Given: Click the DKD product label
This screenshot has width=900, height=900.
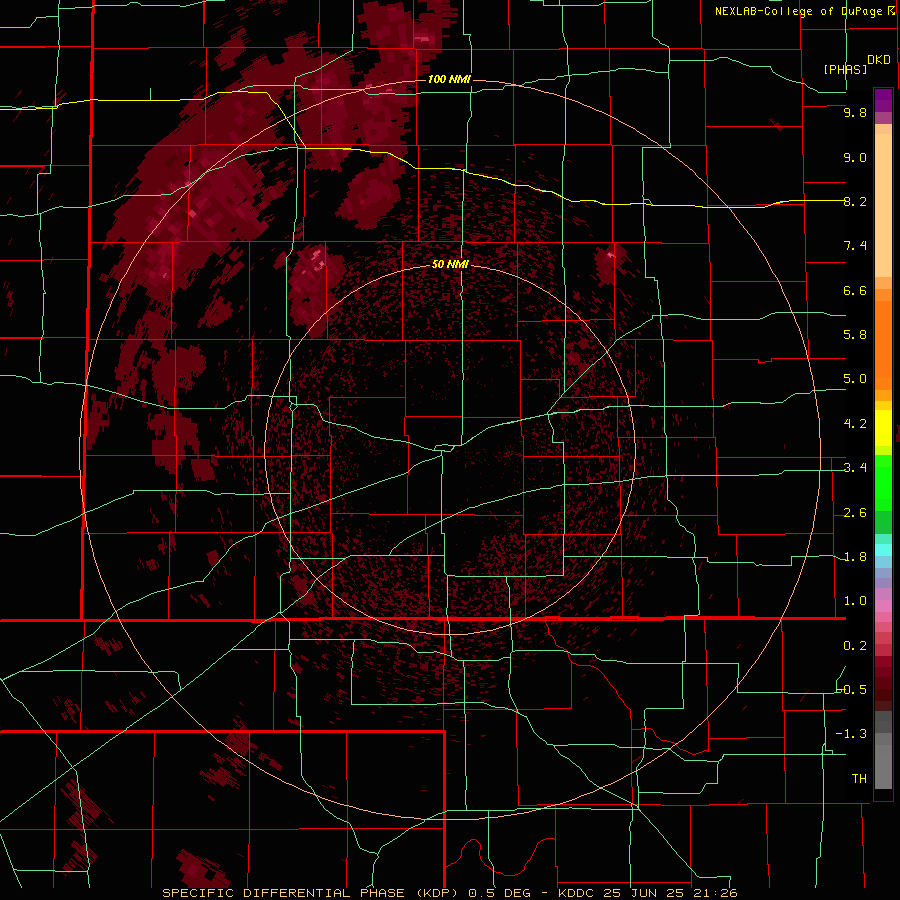Looking at the screenshot, I should coord(878,59).
